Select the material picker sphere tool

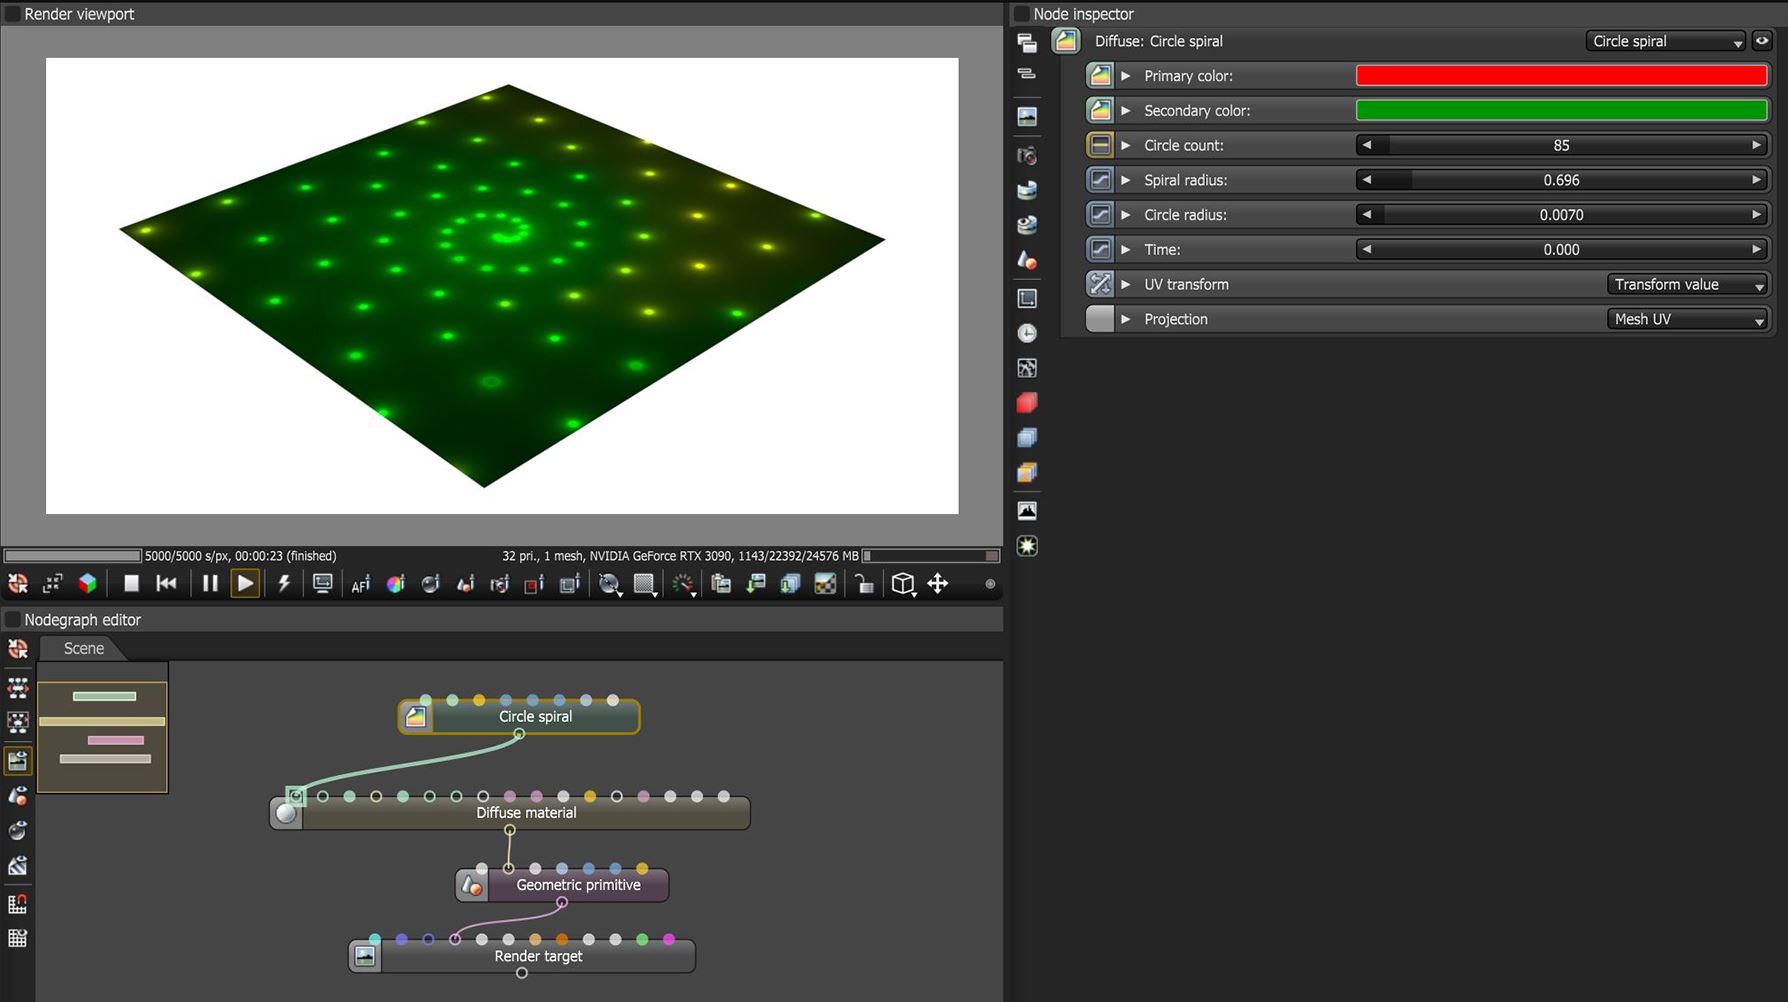tap(431, 584)
